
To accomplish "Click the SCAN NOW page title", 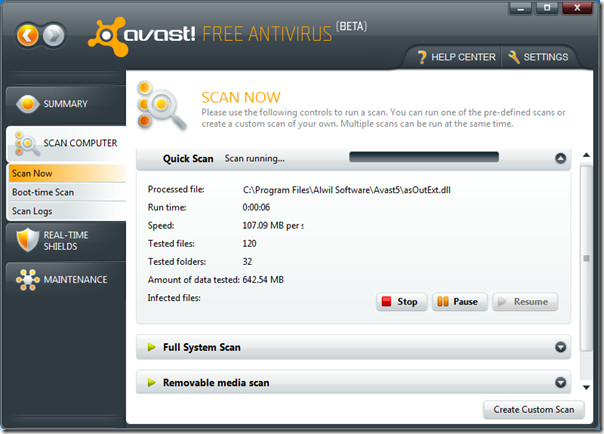I will click(x=241, y=97).
